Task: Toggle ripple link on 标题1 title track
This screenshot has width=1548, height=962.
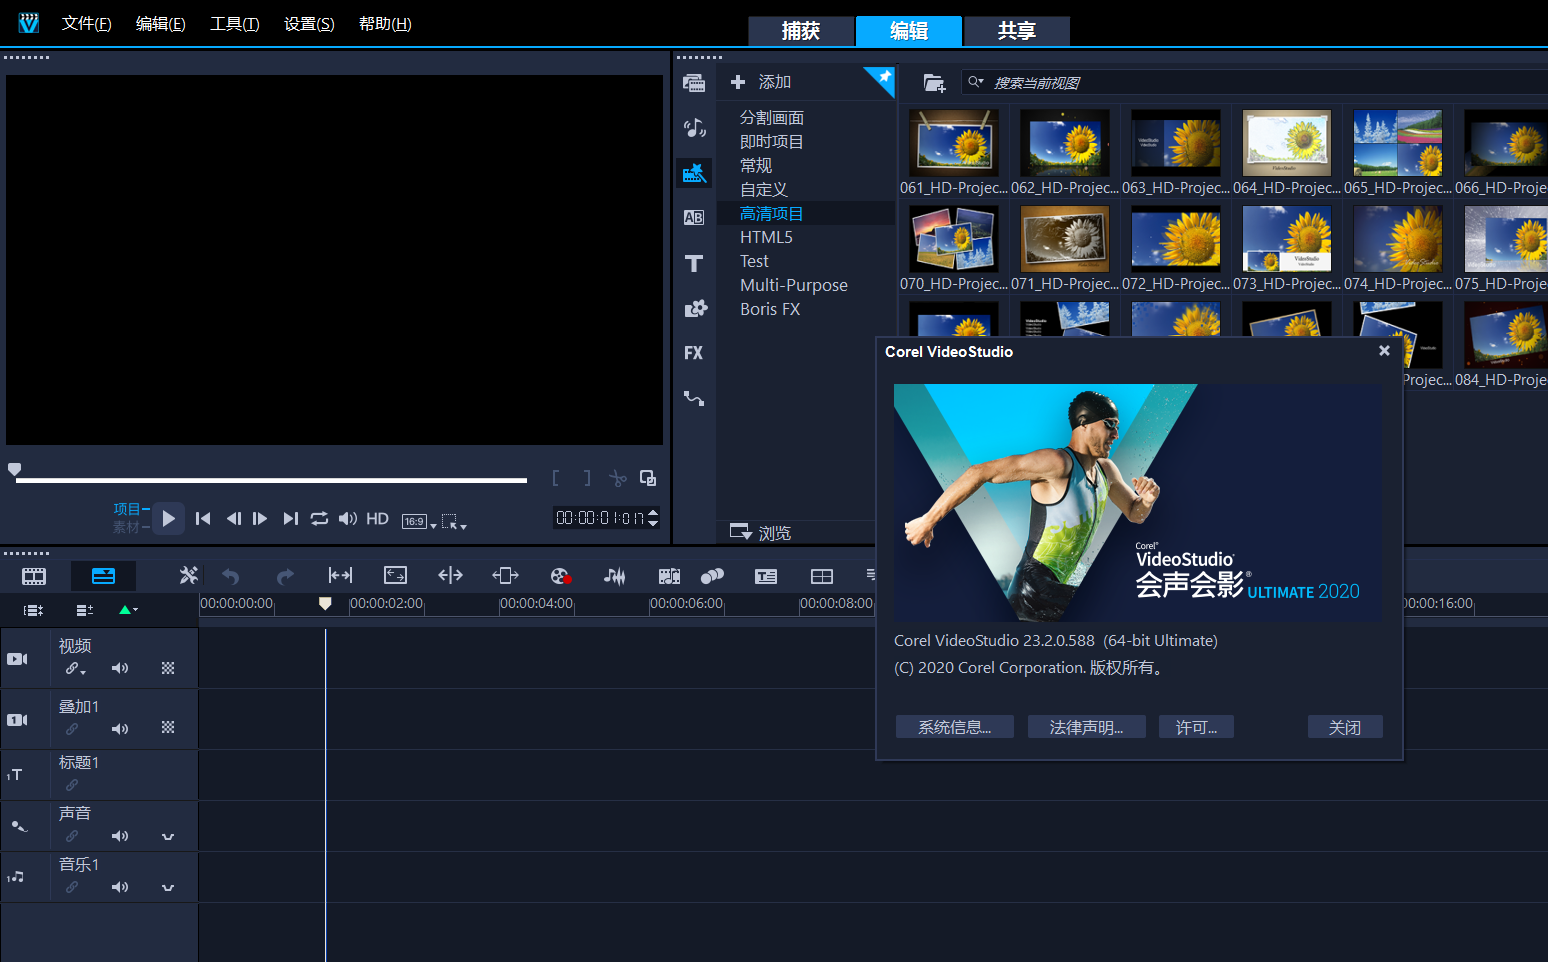Action: click(x=72, y=786)
